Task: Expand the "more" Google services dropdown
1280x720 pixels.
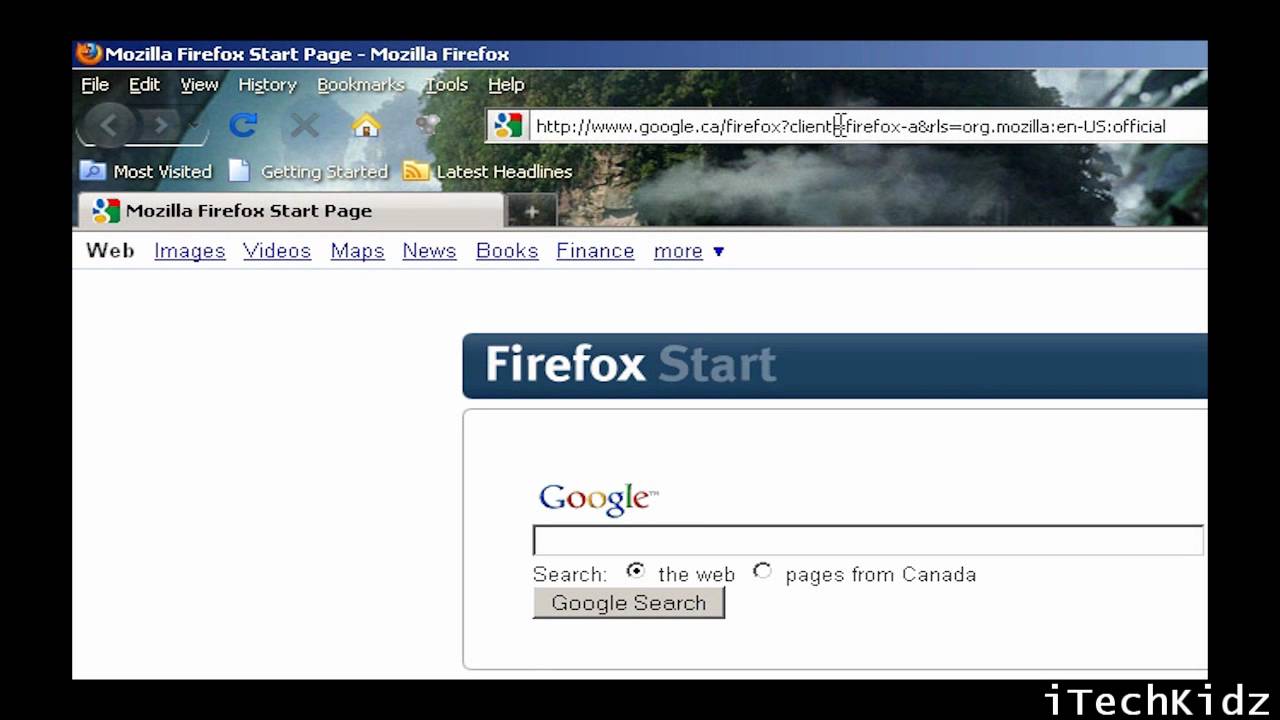Action: tap(689, 251)
